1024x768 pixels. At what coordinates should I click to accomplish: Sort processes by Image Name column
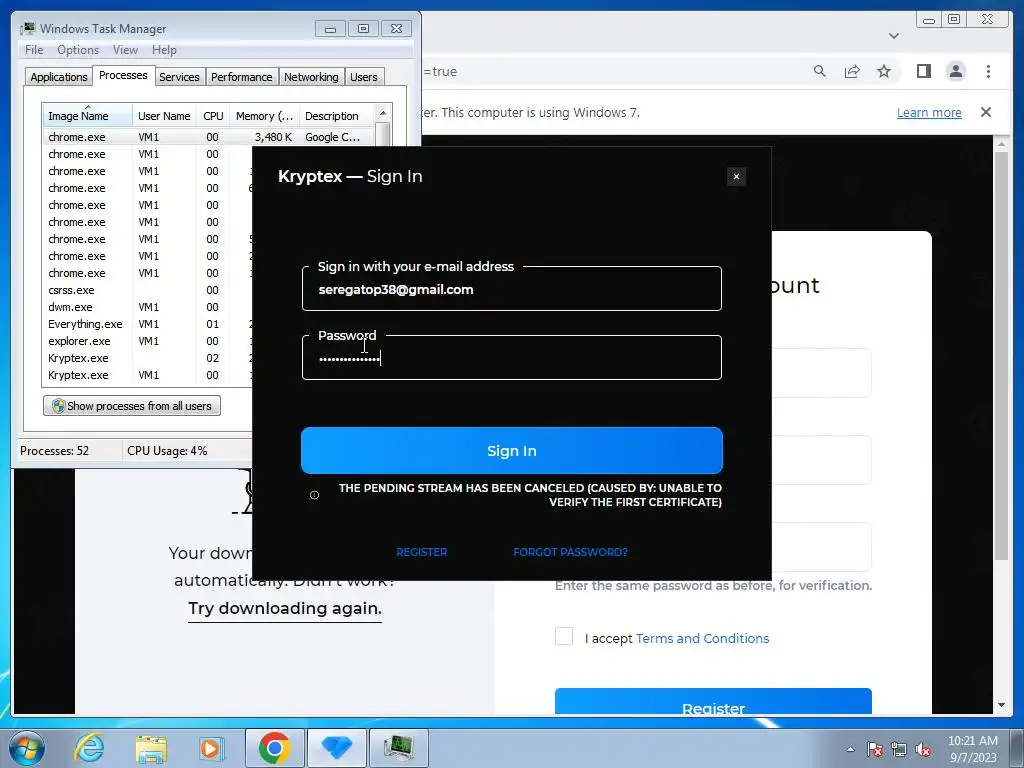click(88, 116)
